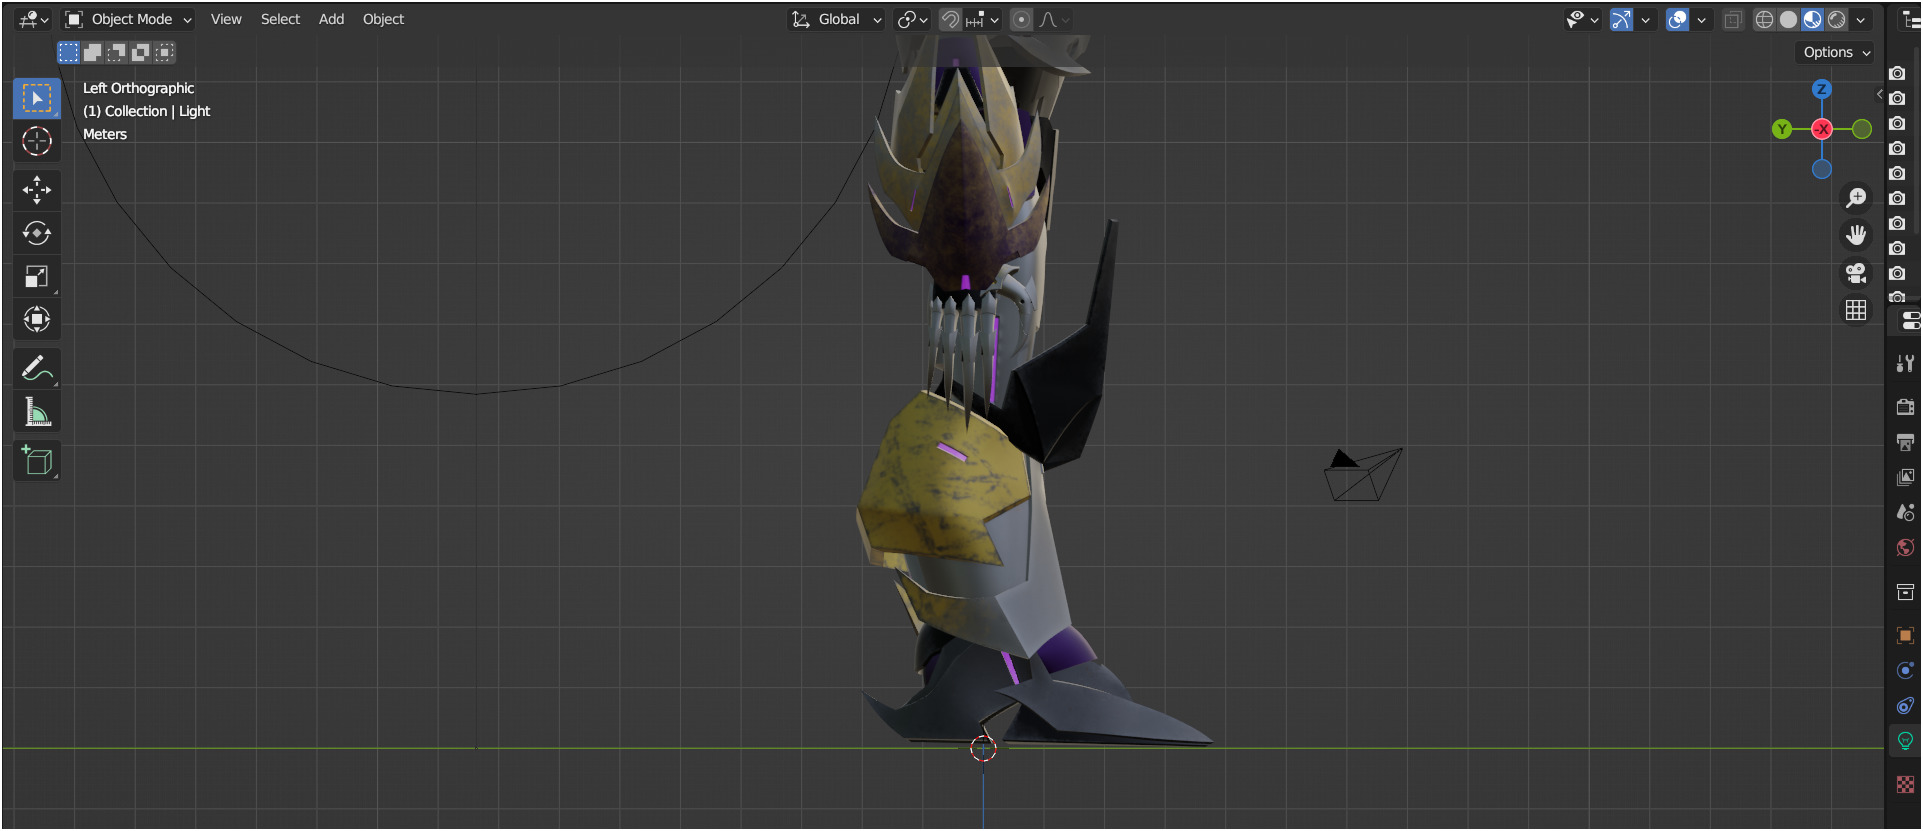
Task: Switch to Rendered viewport shading
Action: pos(1837,19)
